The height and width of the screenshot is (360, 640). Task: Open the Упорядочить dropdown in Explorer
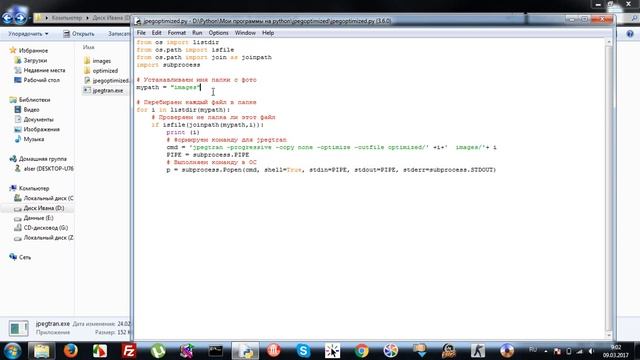pyautogui.click(x=28, y=34)
